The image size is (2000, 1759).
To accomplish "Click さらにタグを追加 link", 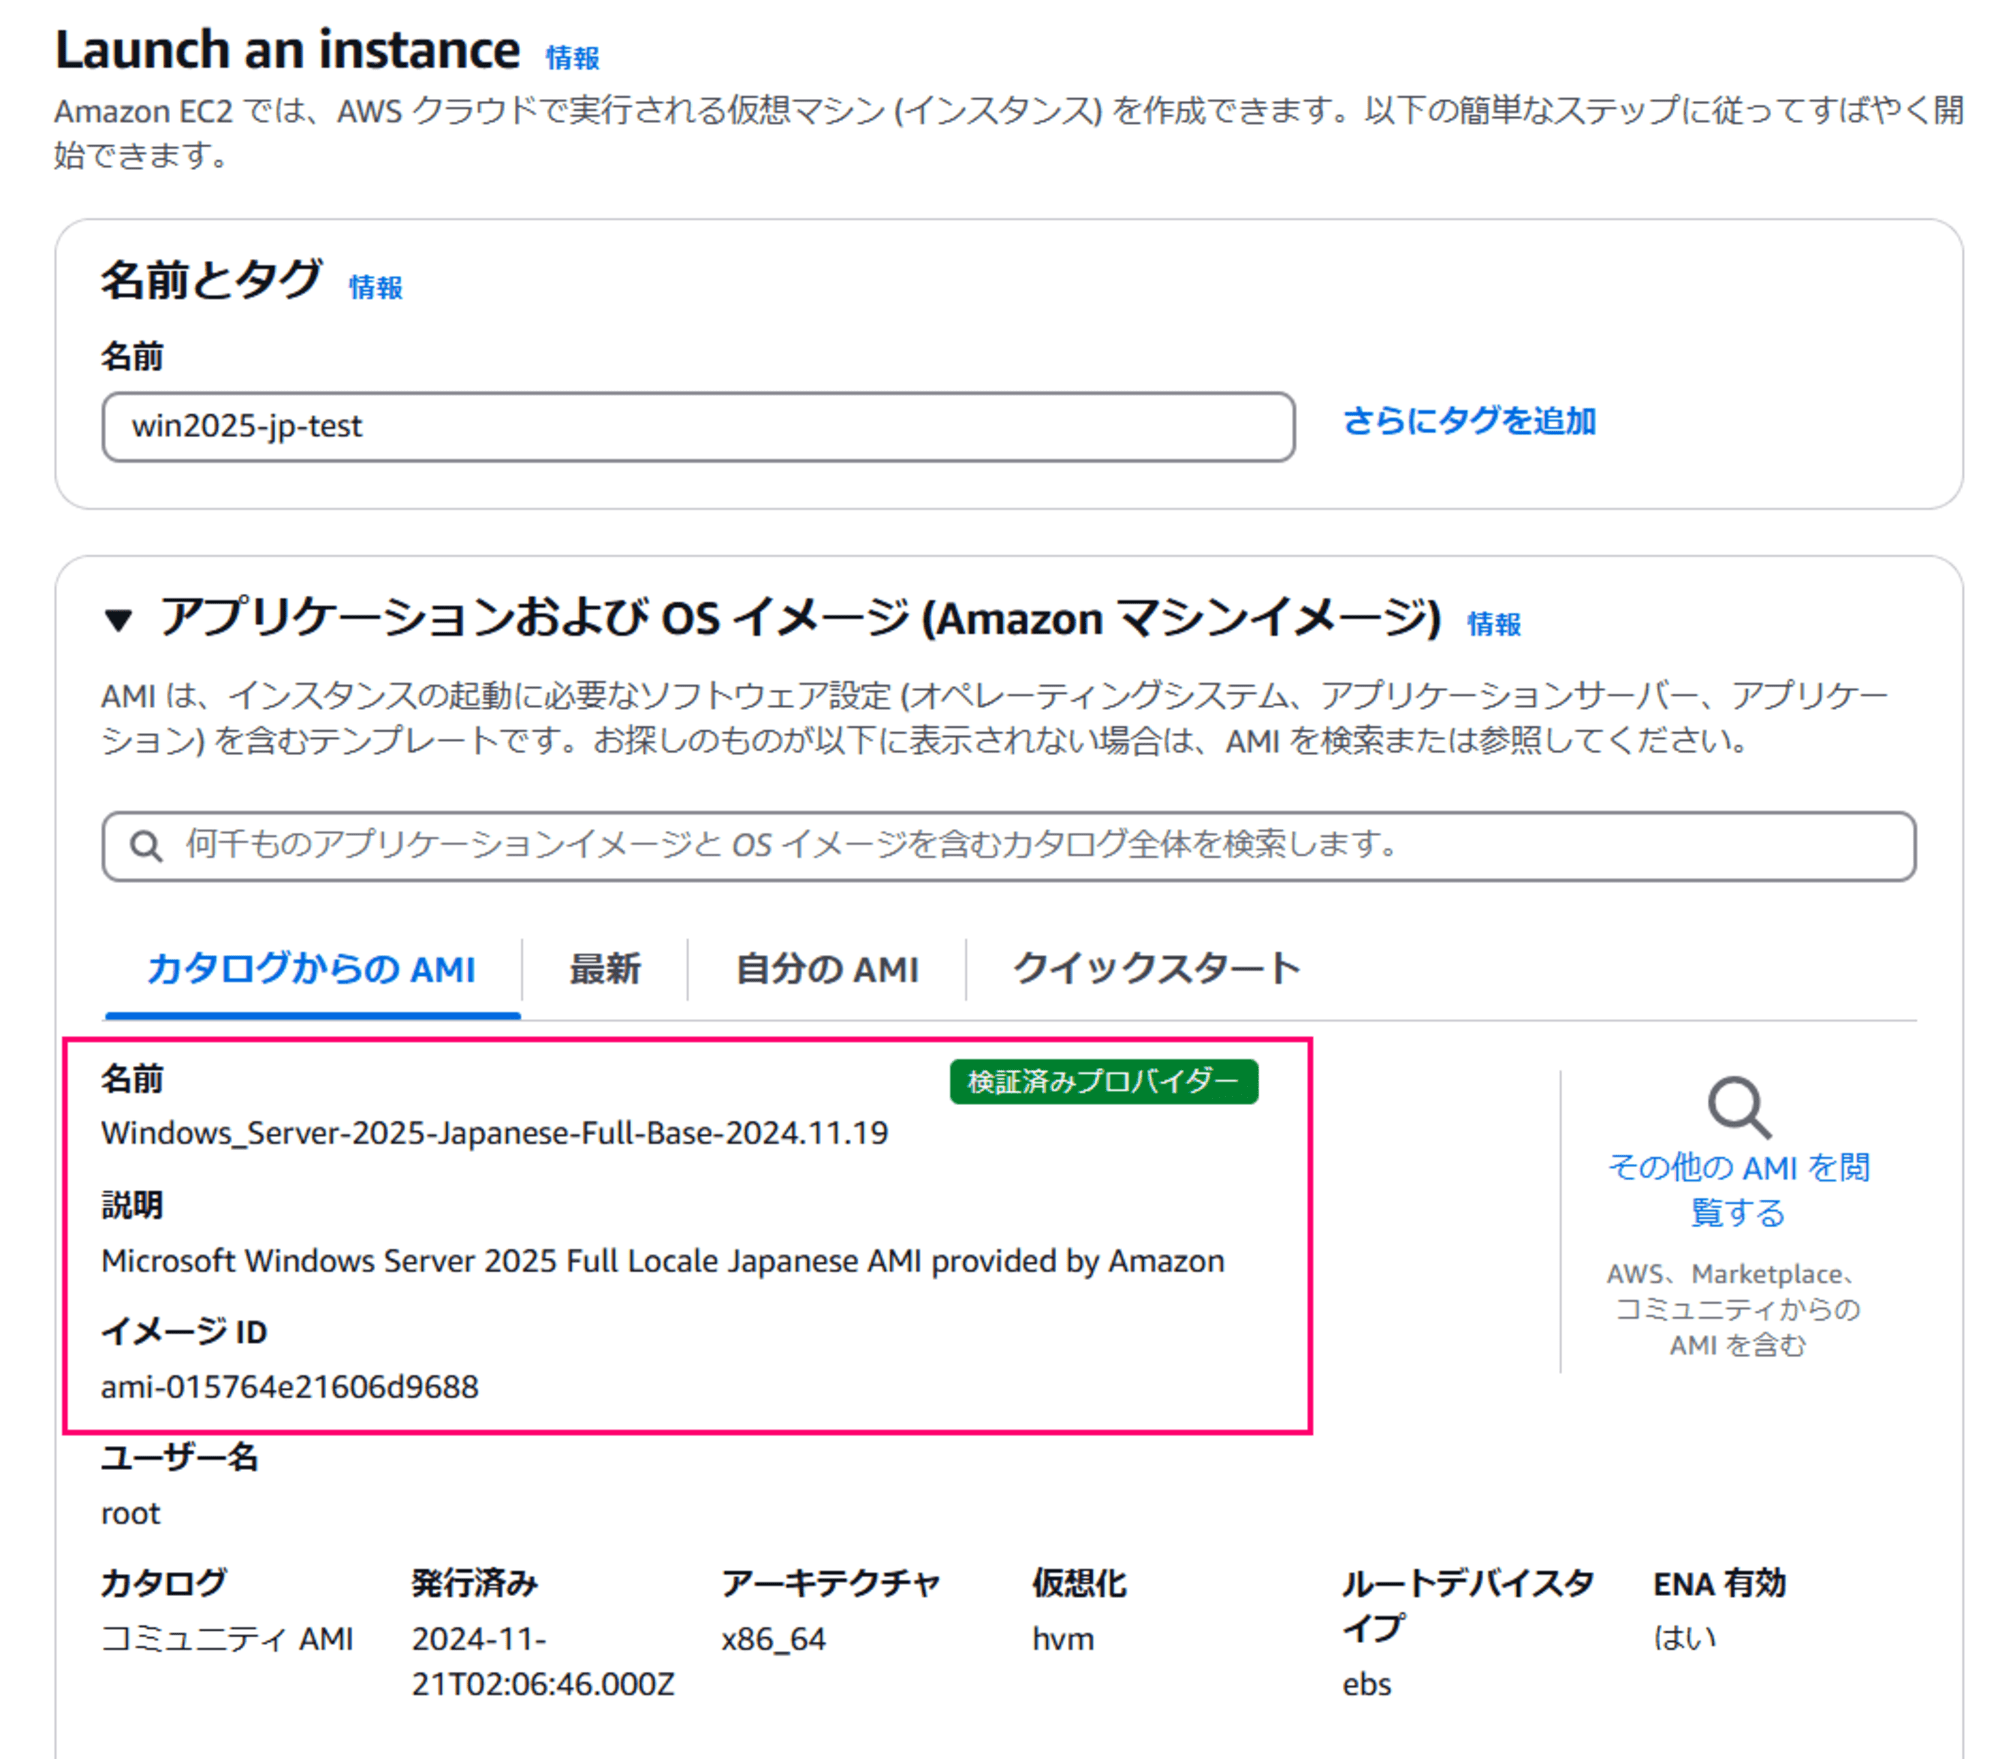I will click(x=1468, y=421).
